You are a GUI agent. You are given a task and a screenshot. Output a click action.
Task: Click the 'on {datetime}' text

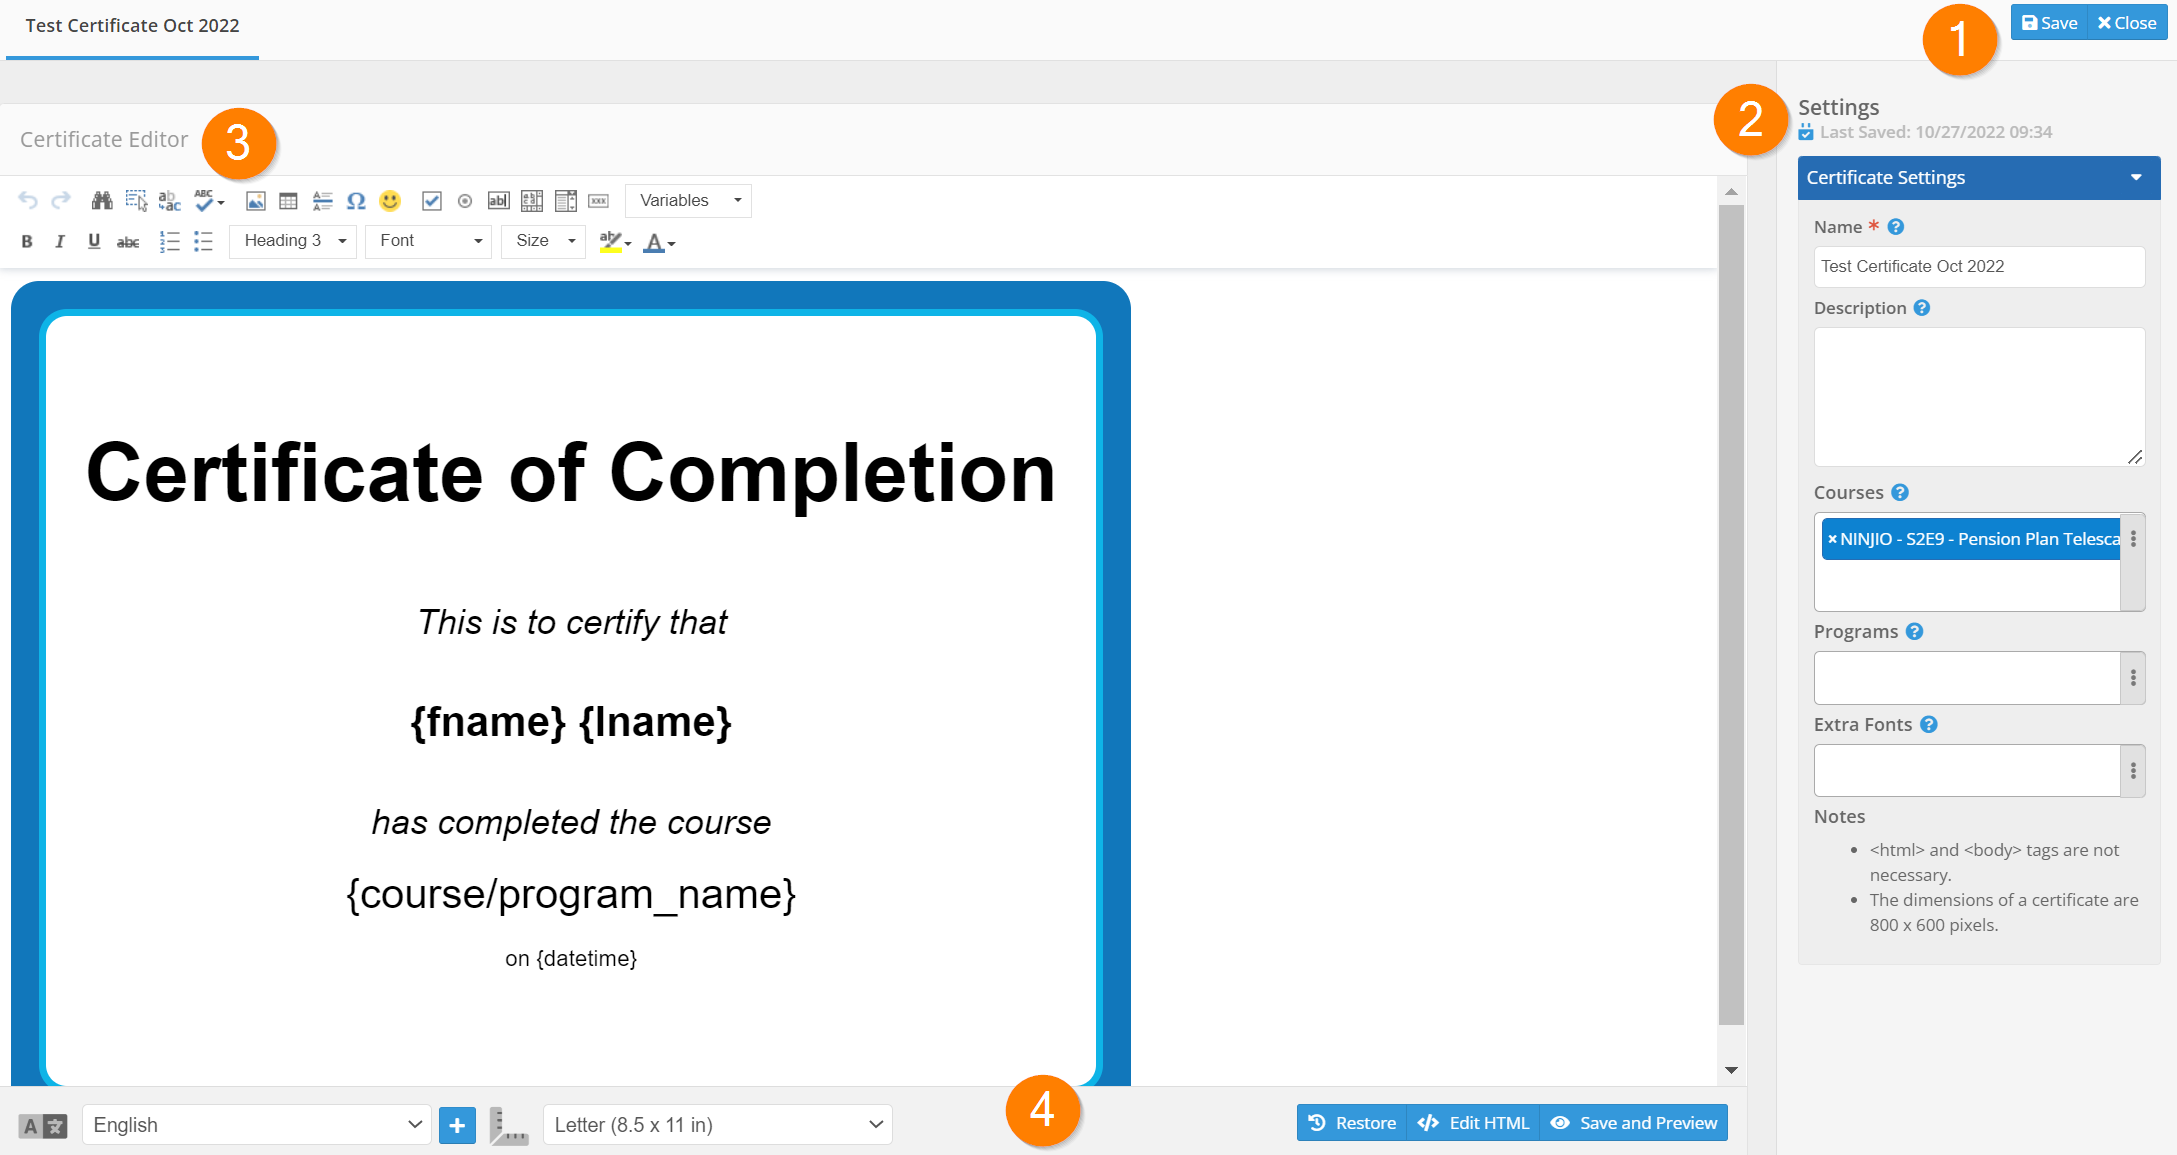[x=571, y=958]
